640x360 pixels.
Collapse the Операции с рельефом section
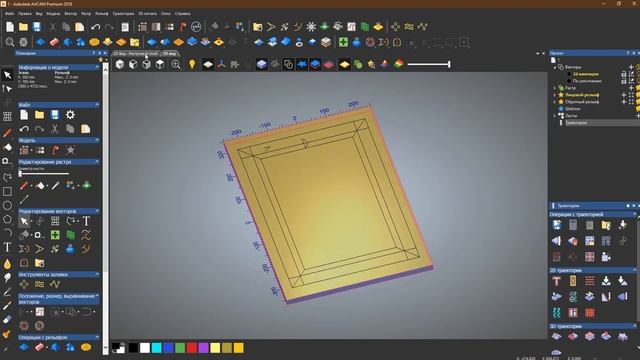(x=97, y=338)
